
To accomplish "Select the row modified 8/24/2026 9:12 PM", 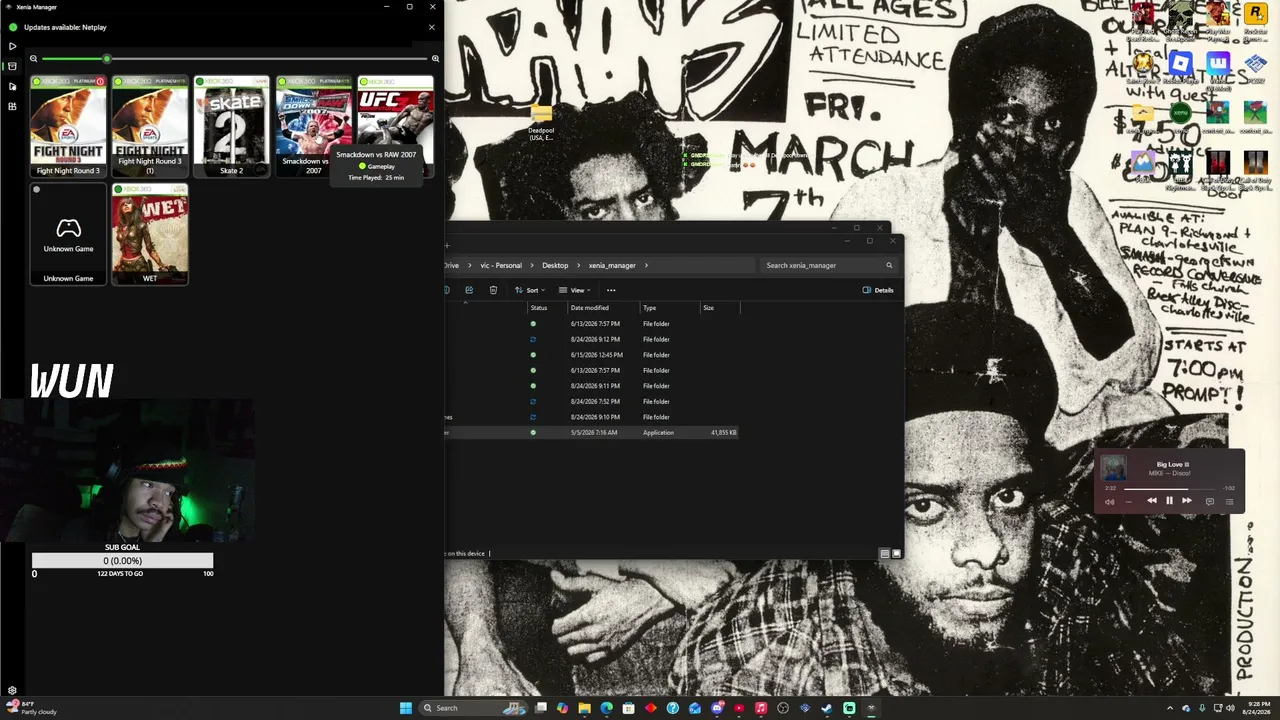I will [592, 339].
